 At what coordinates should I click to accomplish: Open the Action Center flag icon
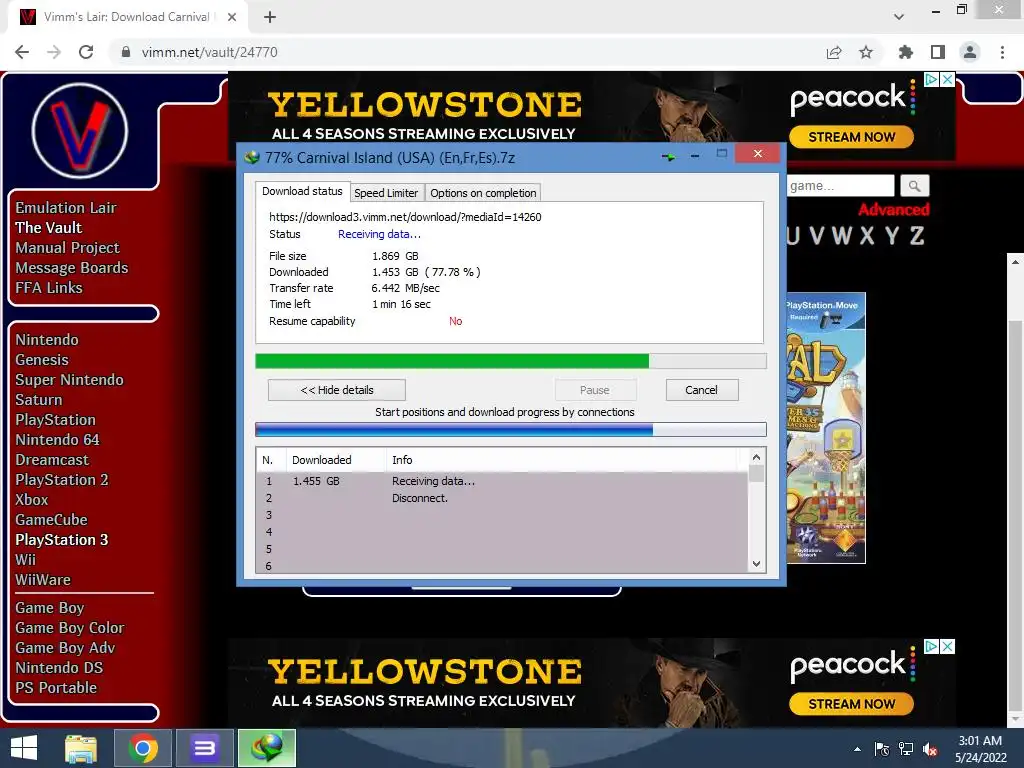882,749
